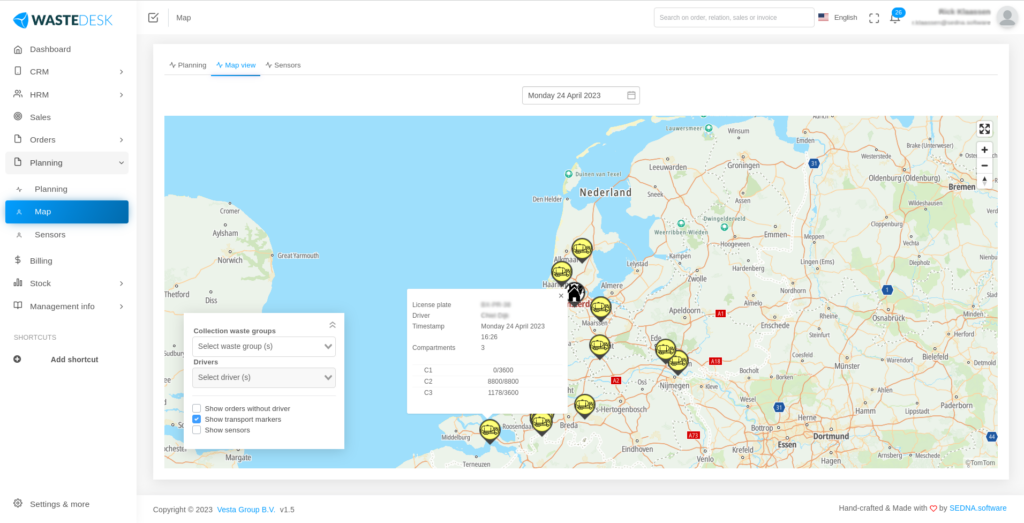Click the C2 8800/8800 compartment row
Screen dimensions: 1024x523
(x=487, y=381)
